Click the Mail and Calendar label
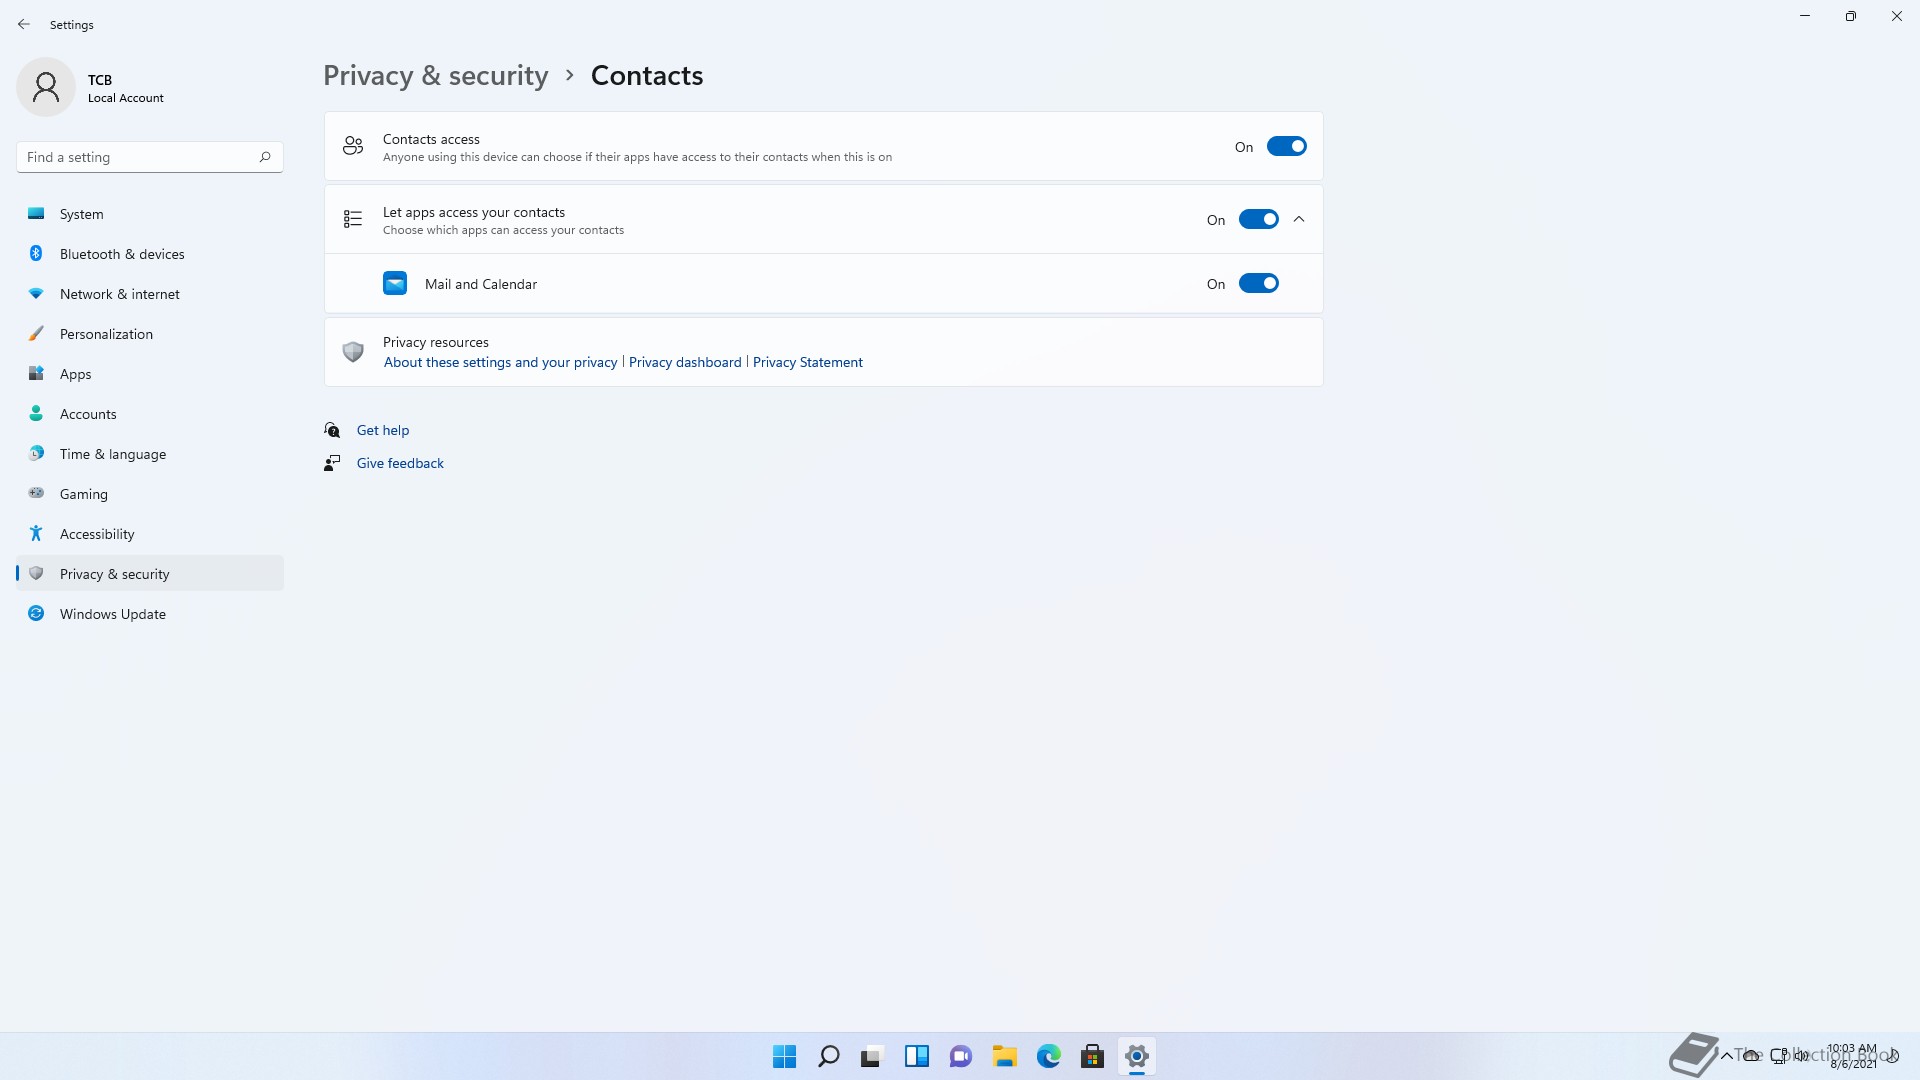This screenshot has height=1080, width=1920. tap(481, 284)
